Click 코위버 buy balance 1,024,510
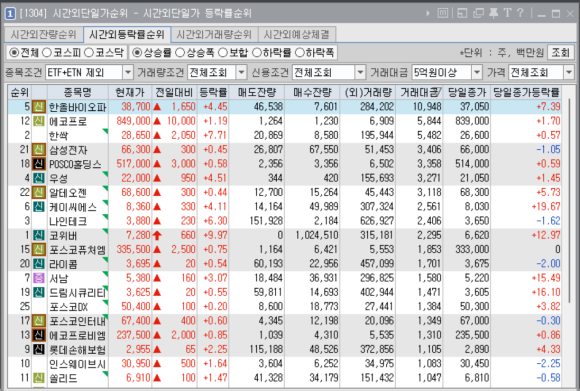This screenshot has width=580, height=391. coord(317,235)
